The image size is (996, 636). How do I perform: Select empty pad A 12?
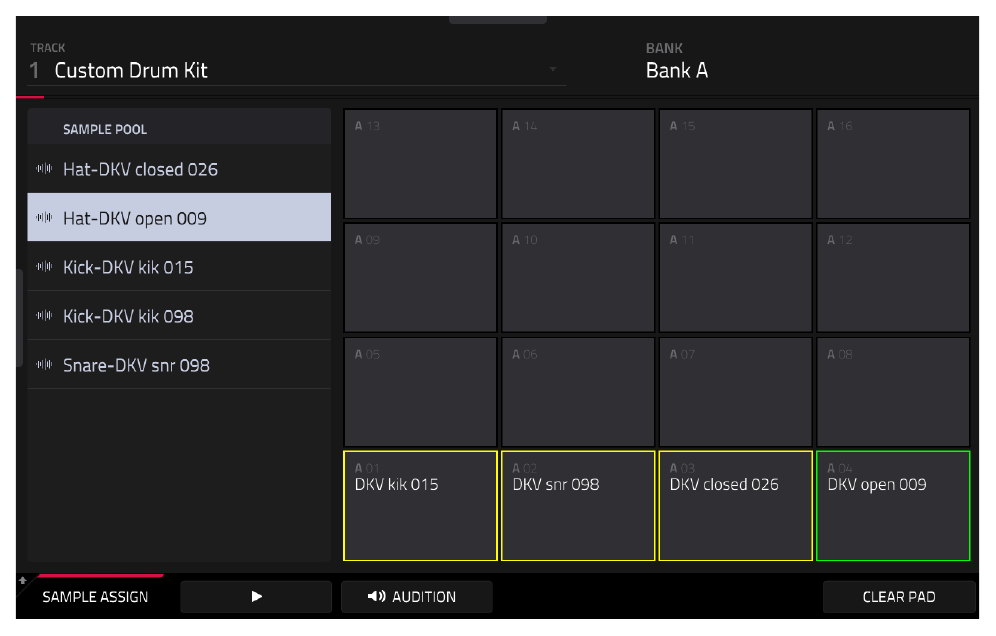(893, 278)
